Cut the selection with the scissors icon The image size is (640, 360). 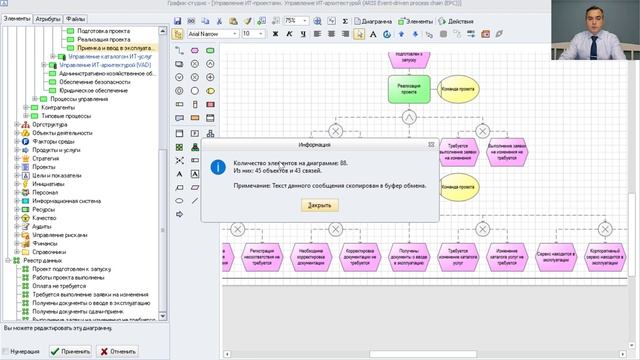point(219,21)
